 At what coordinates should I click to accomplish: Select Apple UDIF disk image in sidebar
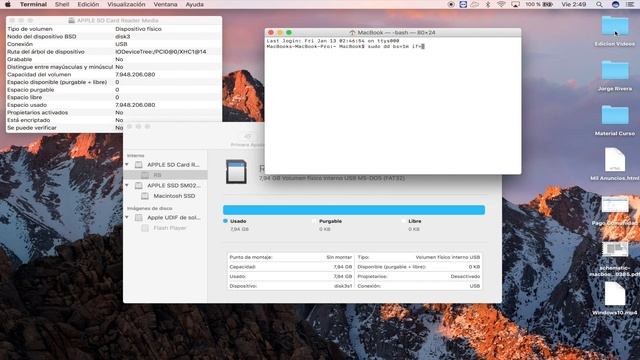(165, 218)
